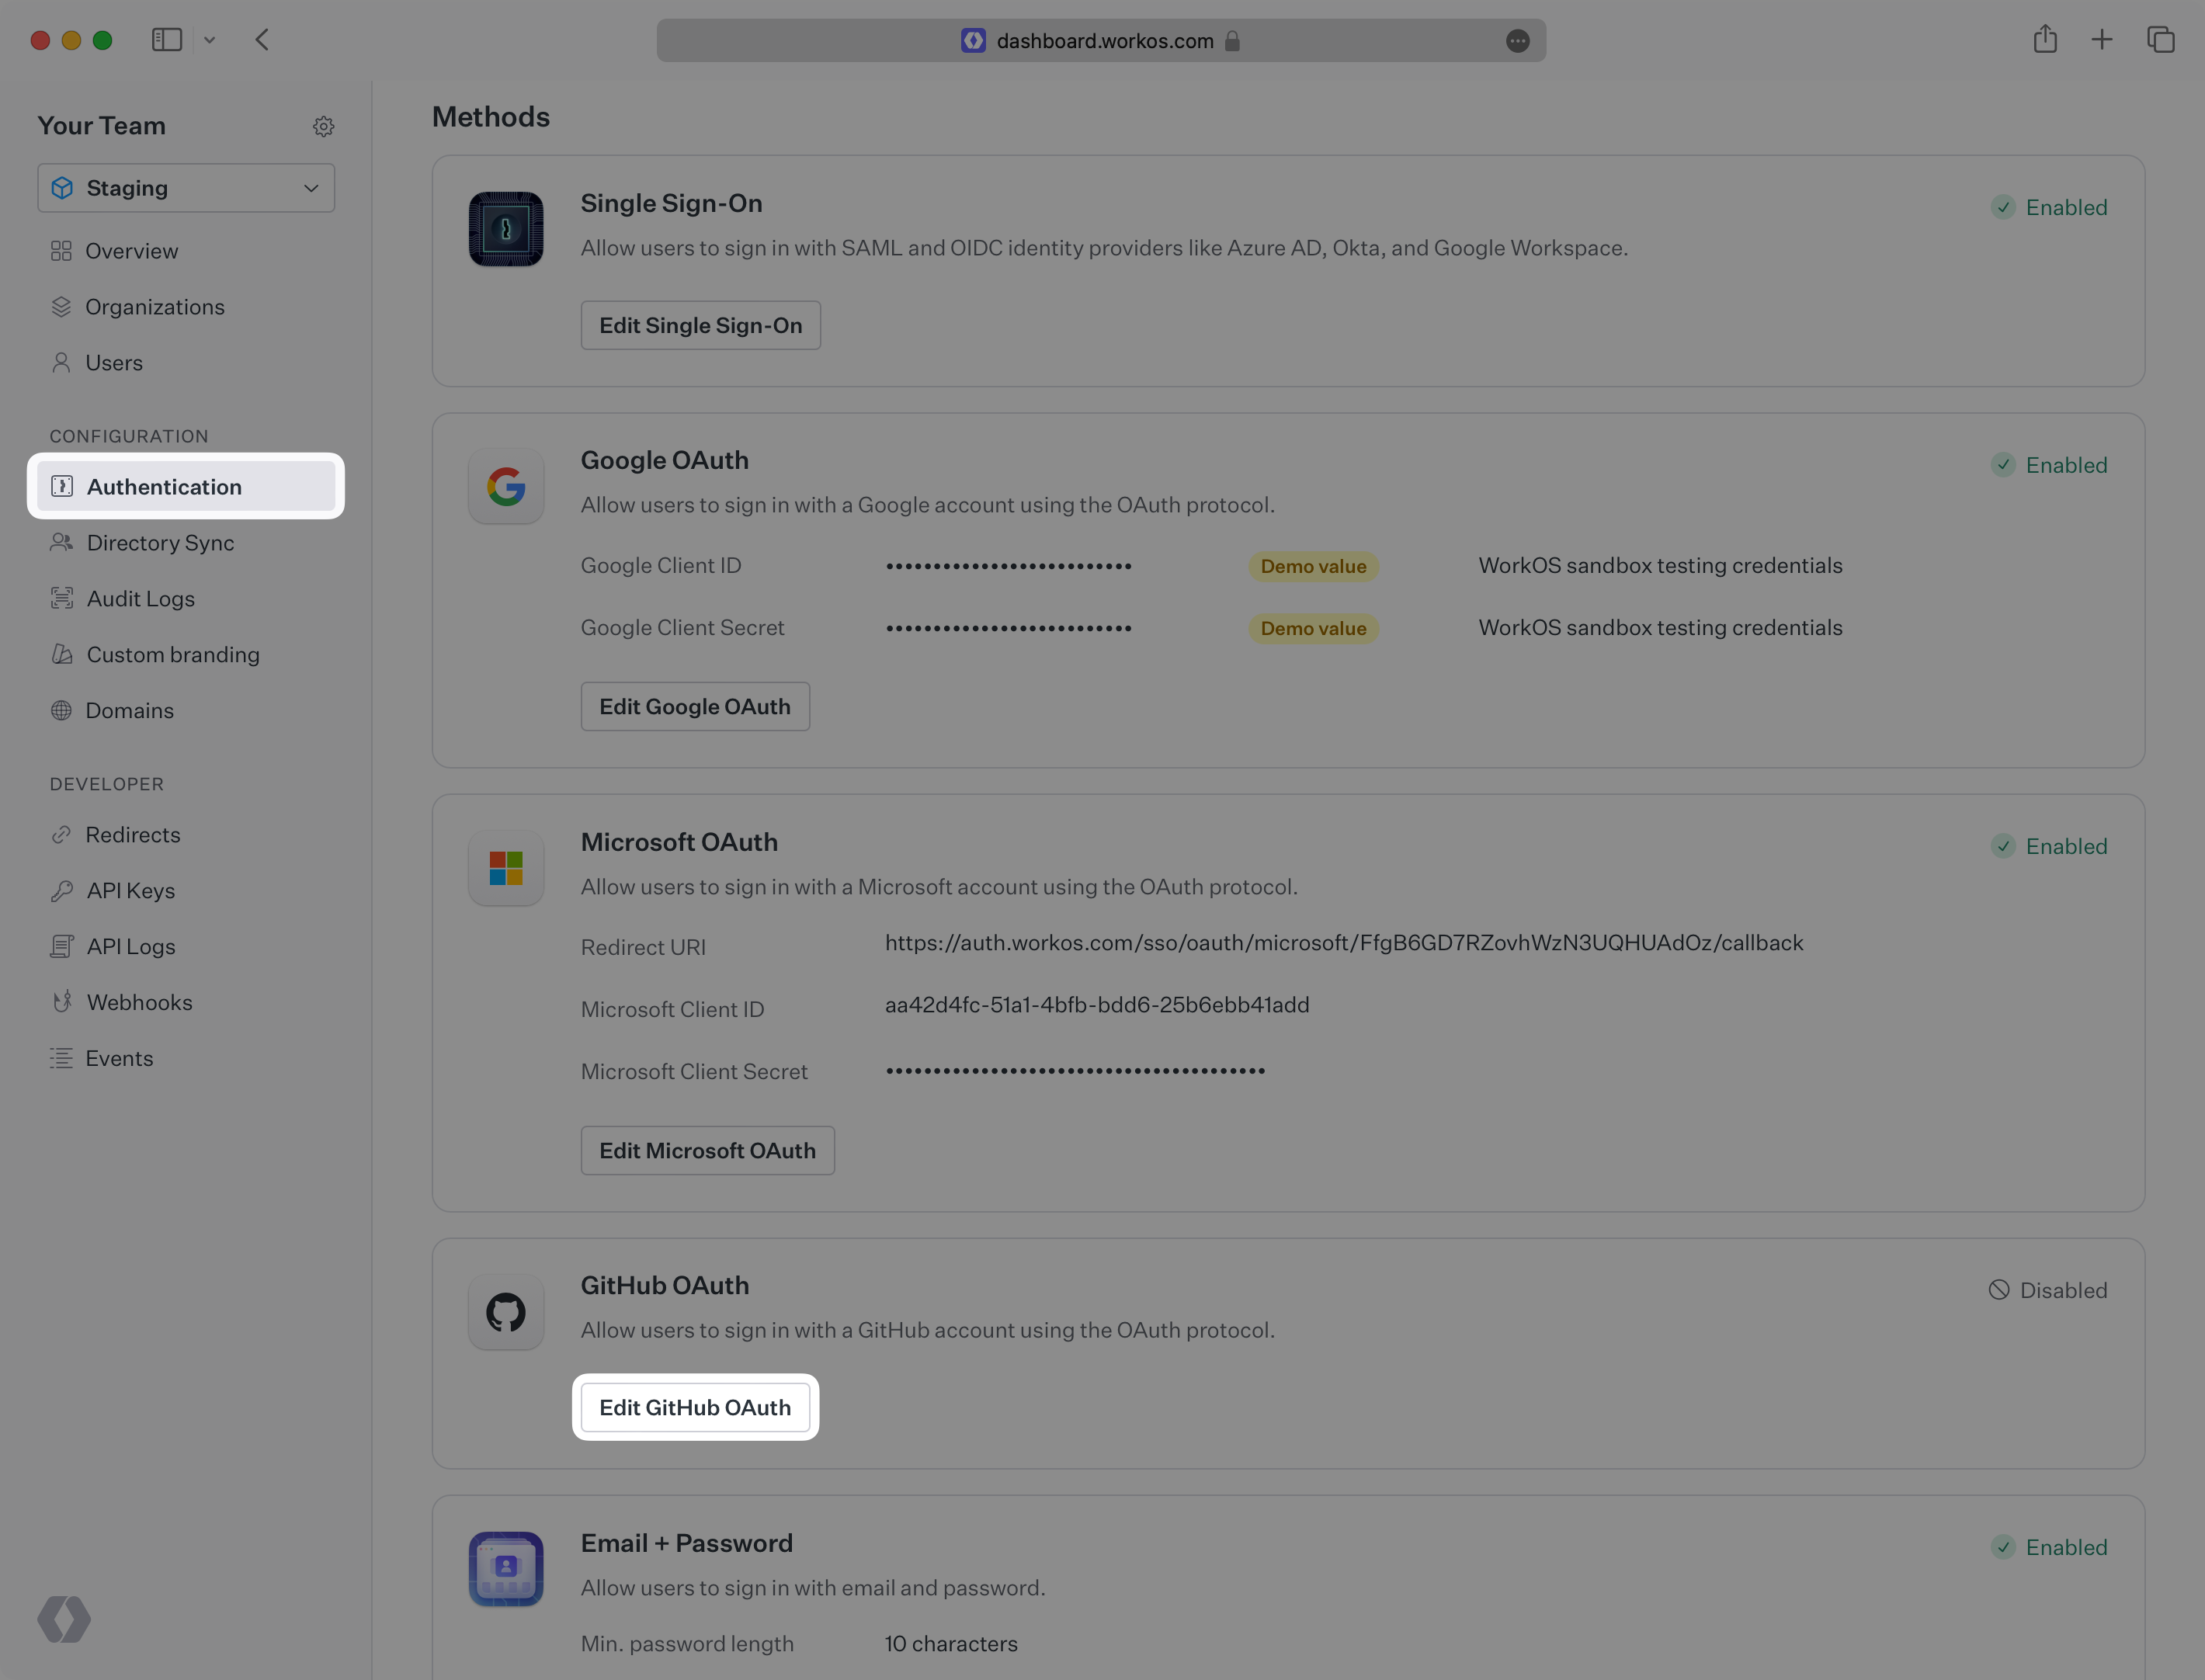Open the Organizations page
This screenshot has width=2205, height=1680.
[x=155, y=306]
